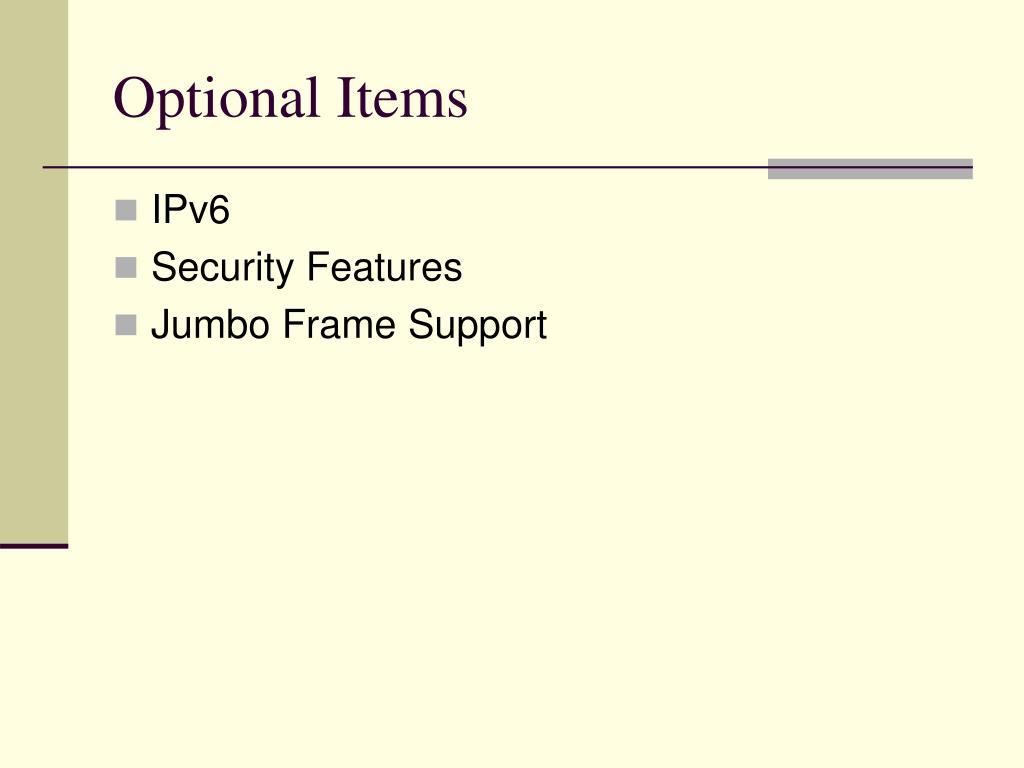This screenshot has height=768, width=1024.
Task: Select the 'IPv6' bullet text
Action: pyautogui.click(x=190, y=210)
